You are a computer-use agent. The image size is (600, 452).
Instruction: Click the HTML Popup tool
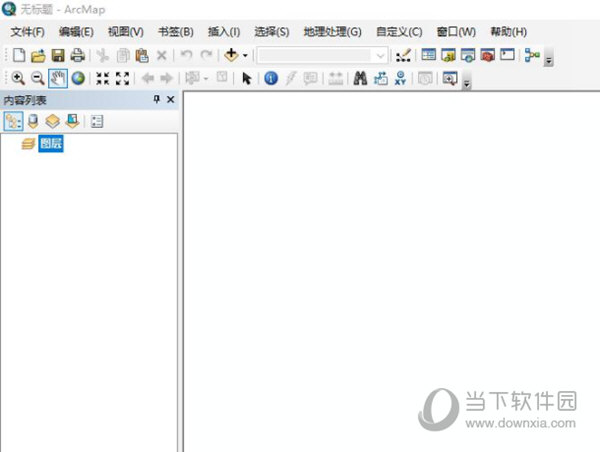pyautogui.click(x=310, y=78)
